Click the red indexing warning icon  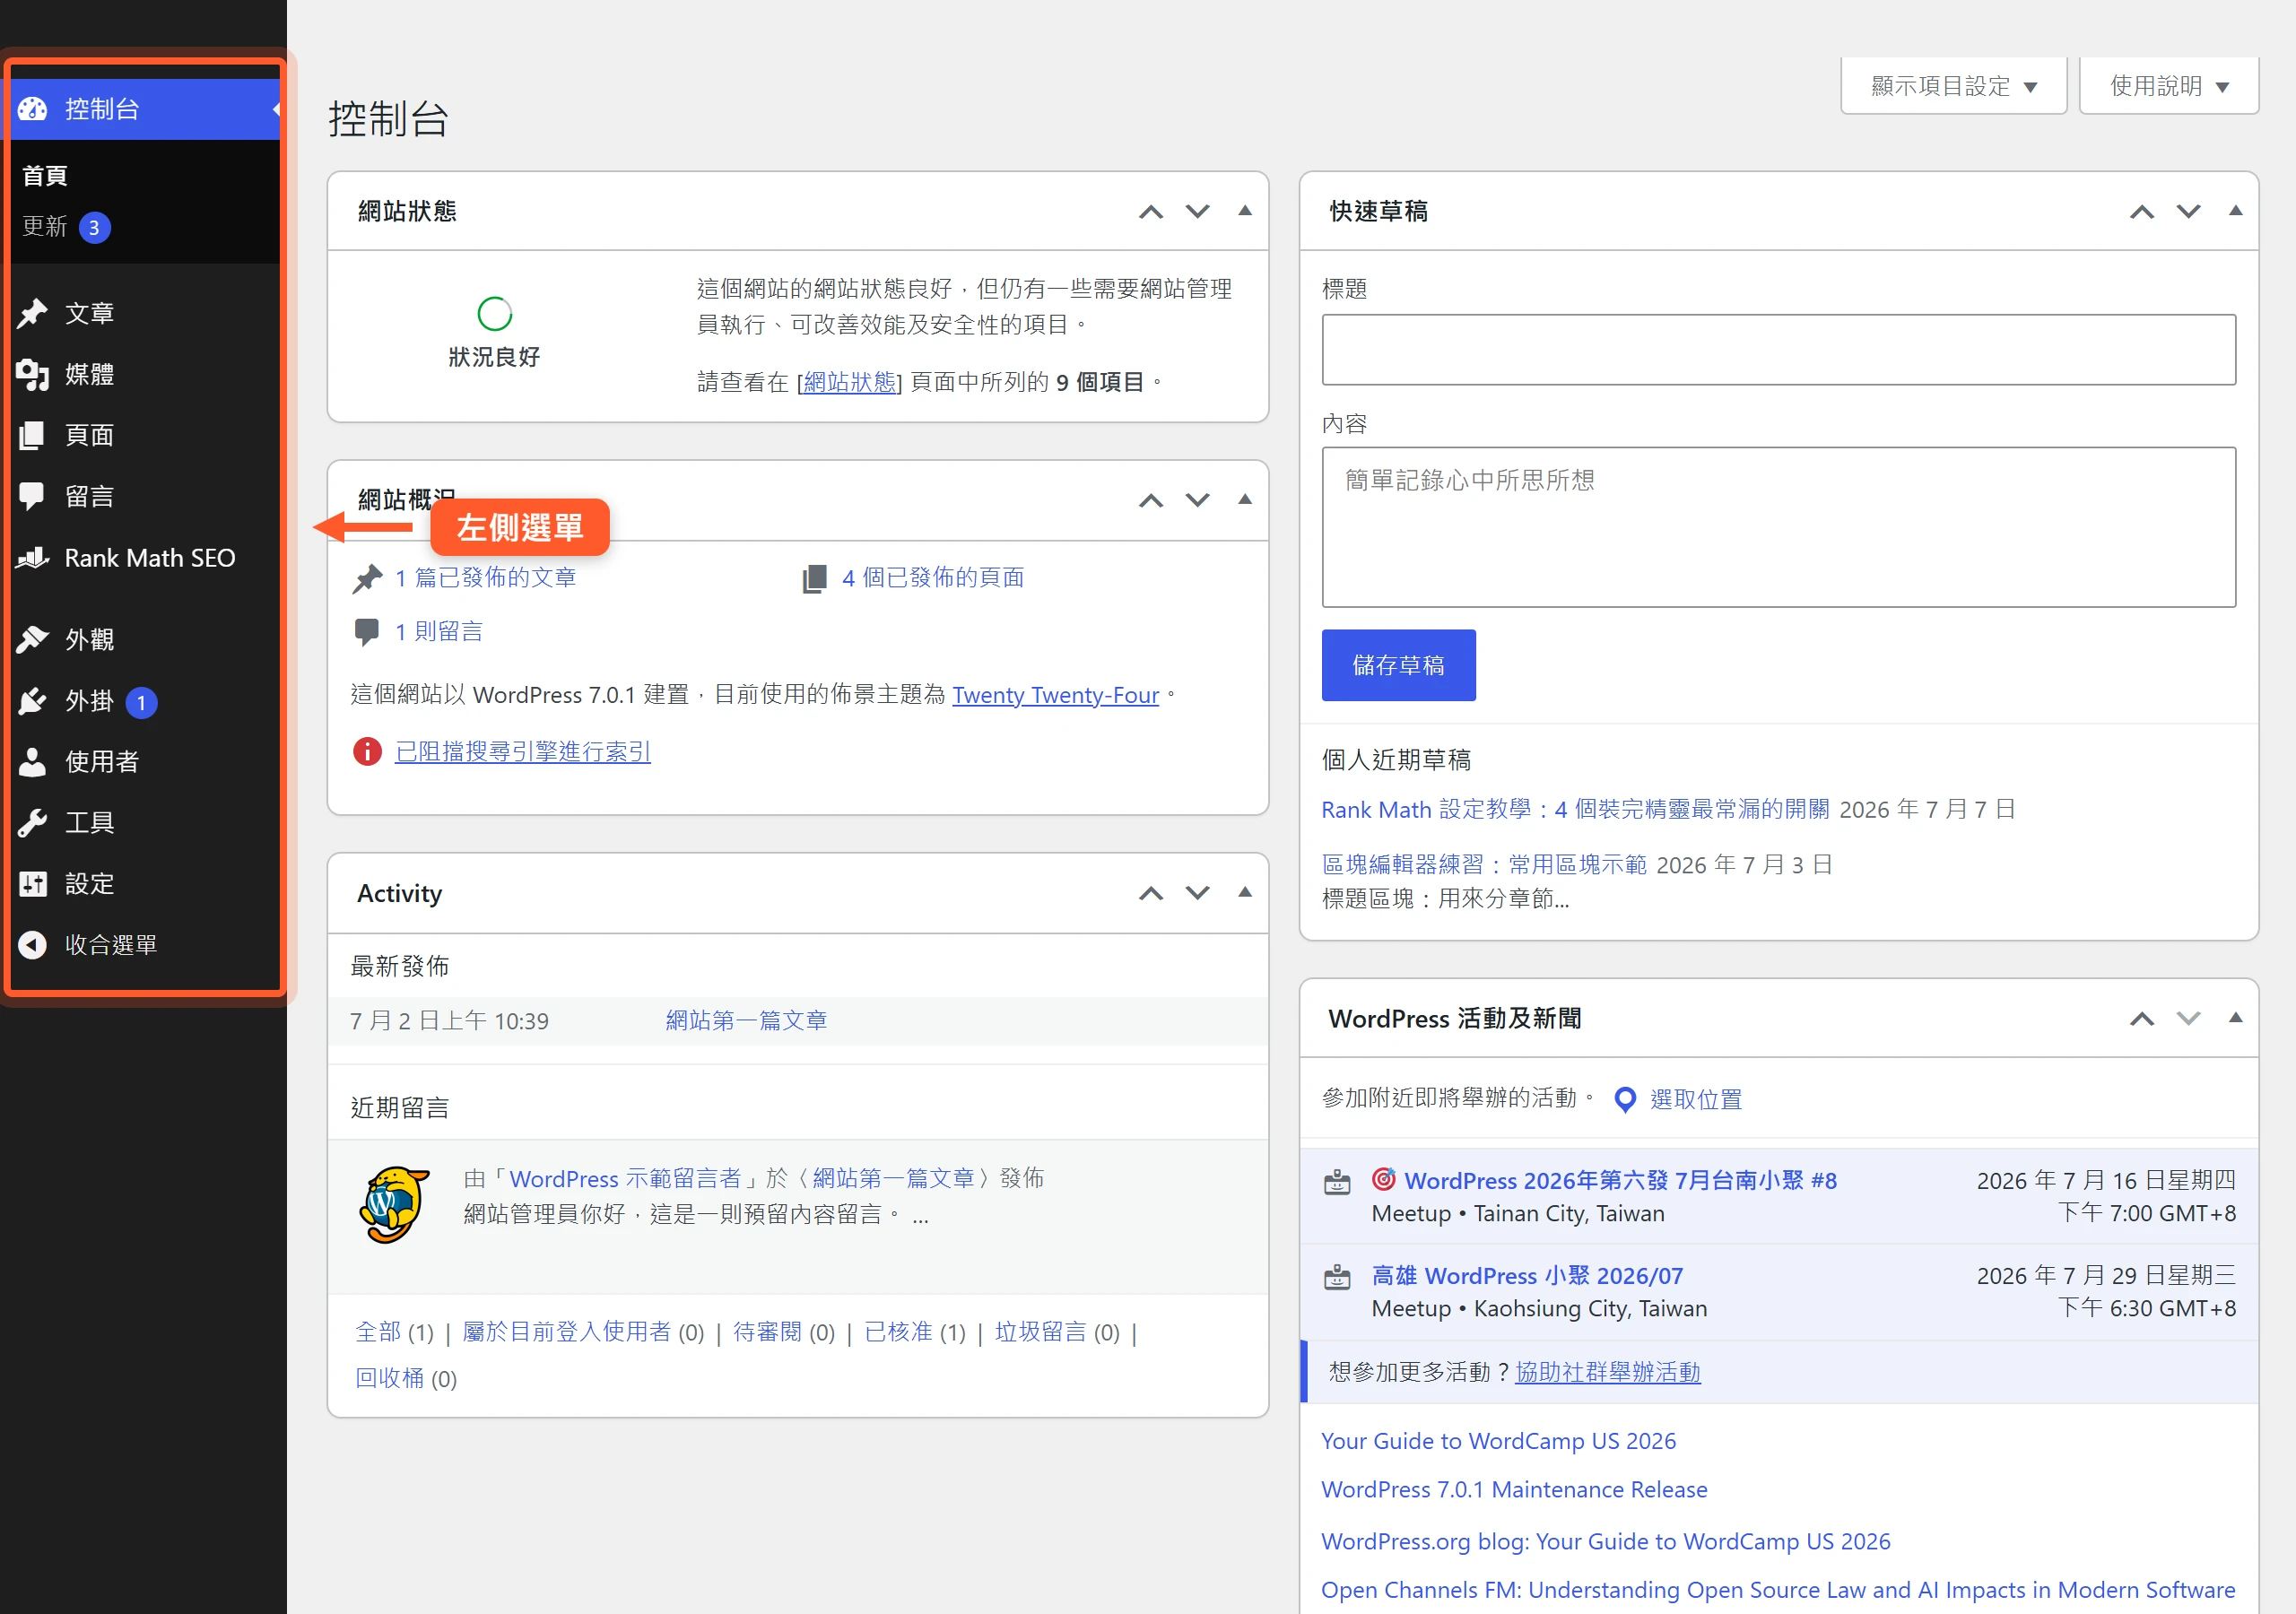367,751
